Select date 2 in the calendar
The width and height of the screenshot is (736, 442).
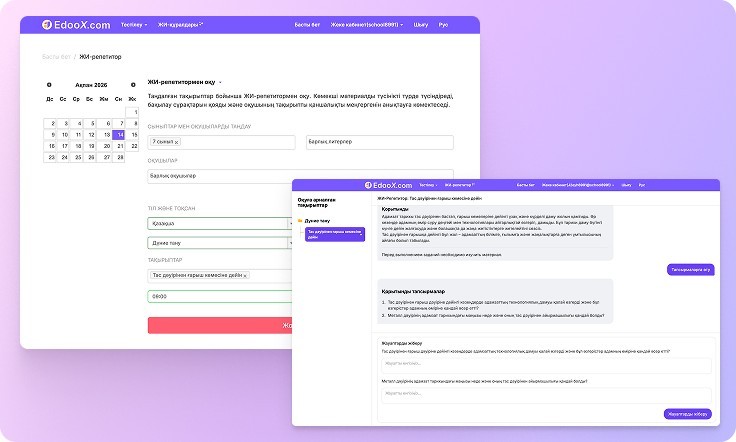(x=50, y=123)
